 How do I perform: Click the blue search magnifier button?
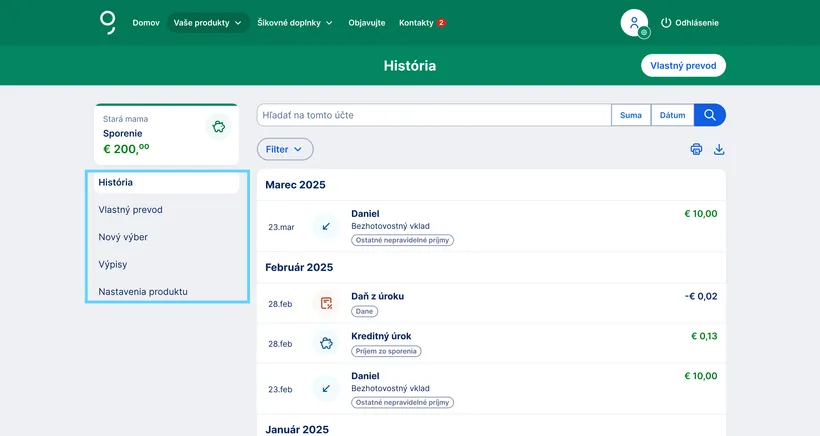click(710, 115)
